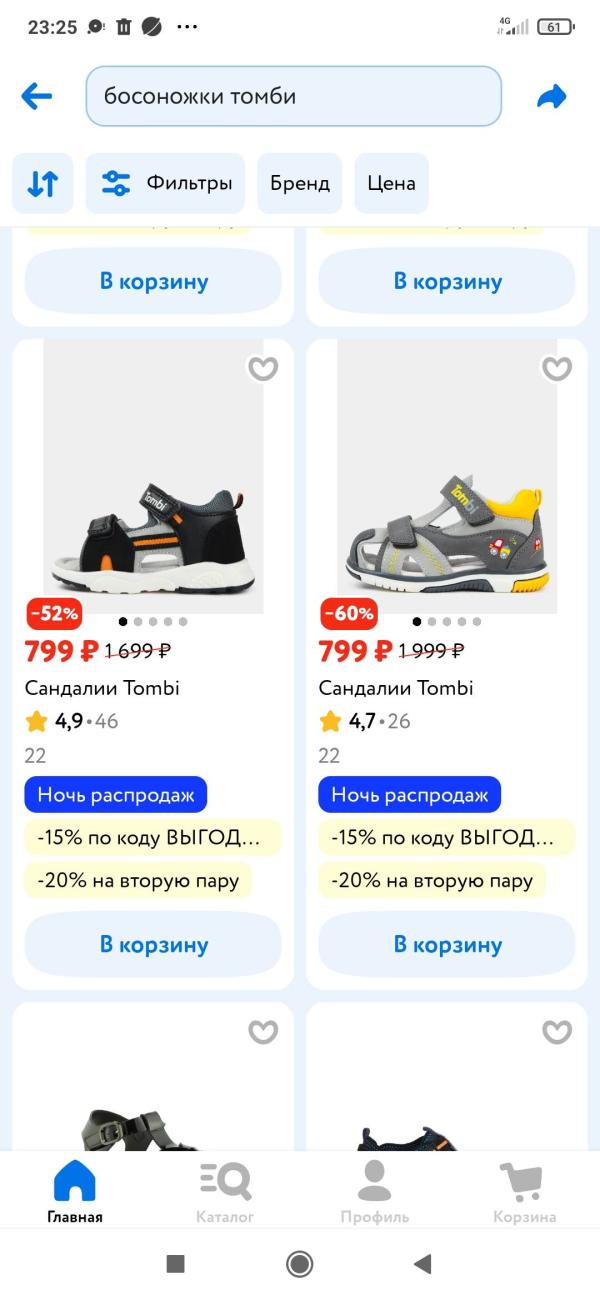The image size is (600, 1299).
Task: Tap the share arrow icon
Action: click(x=551, y=96)
